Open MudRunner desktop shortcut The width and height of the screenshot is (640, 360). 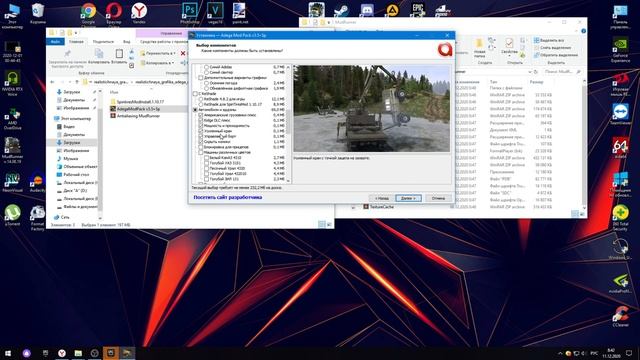tap(12, 150)
